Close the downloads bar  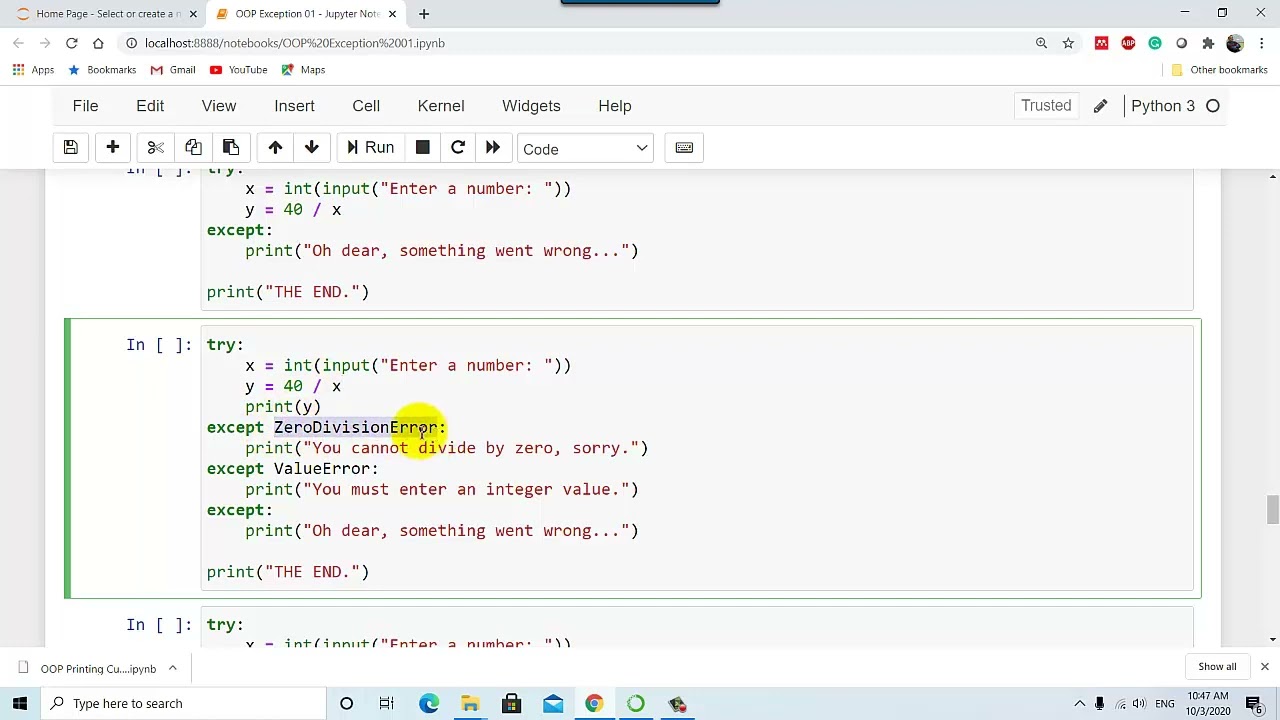tap(1264, 667)
